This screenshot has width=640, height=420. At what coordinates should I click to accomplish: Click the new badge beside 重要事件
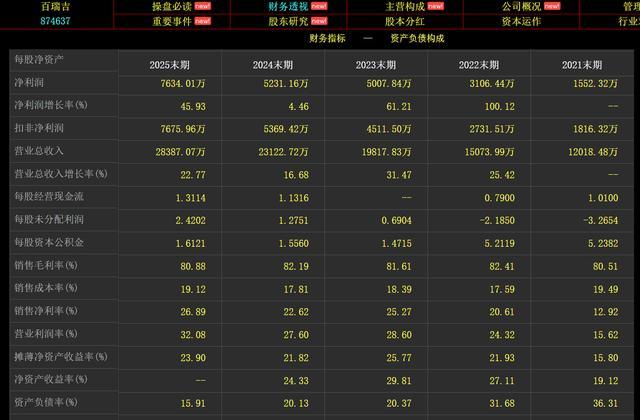202,21
